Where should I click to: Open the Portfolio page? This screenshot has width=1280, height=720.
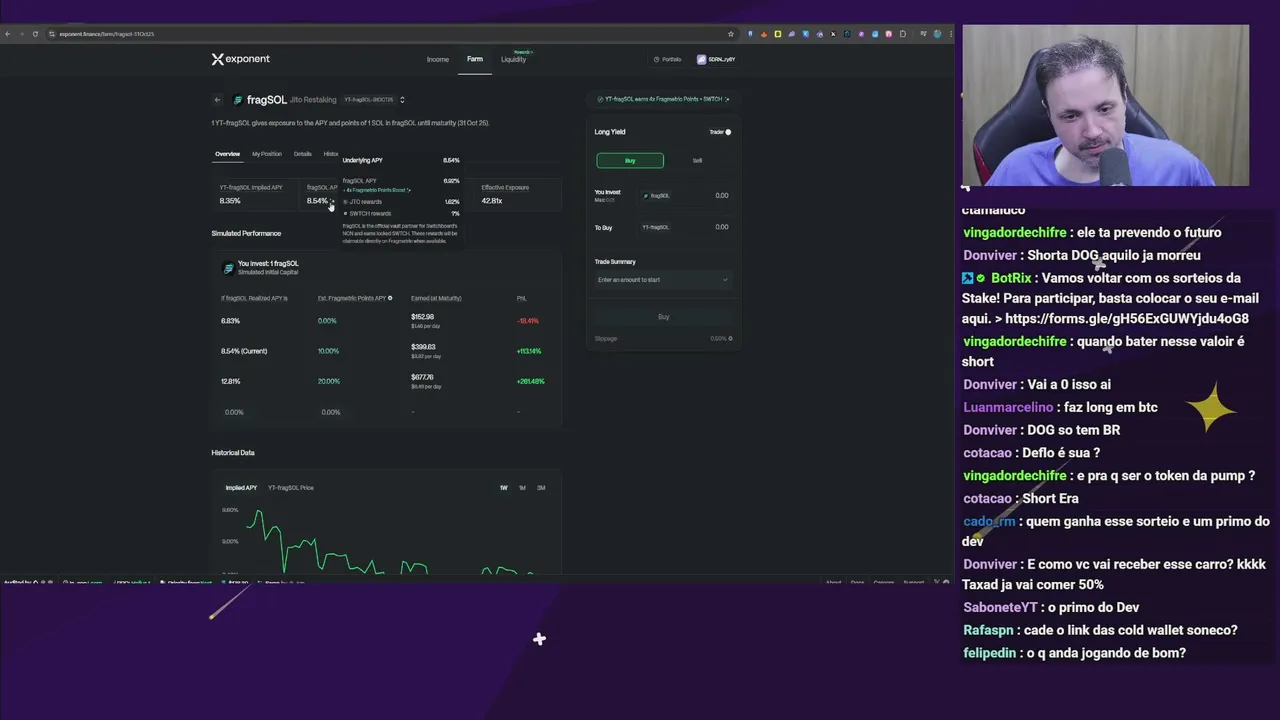tap(668, 59)
